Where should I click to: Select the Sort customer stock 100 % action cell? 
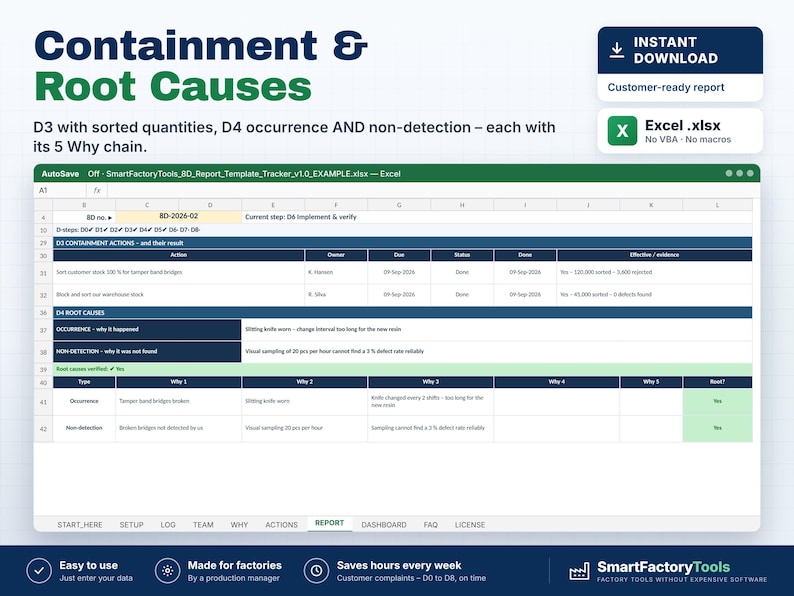(x=179, y=272)
